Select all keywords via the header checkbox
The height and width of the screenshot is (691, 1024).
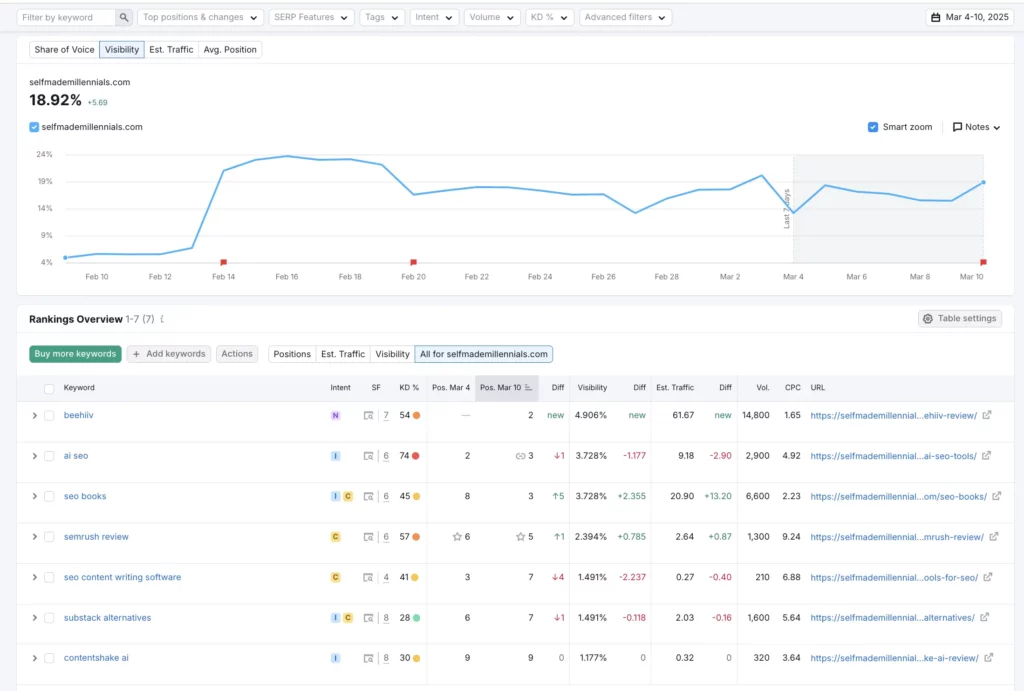[48, 388]
